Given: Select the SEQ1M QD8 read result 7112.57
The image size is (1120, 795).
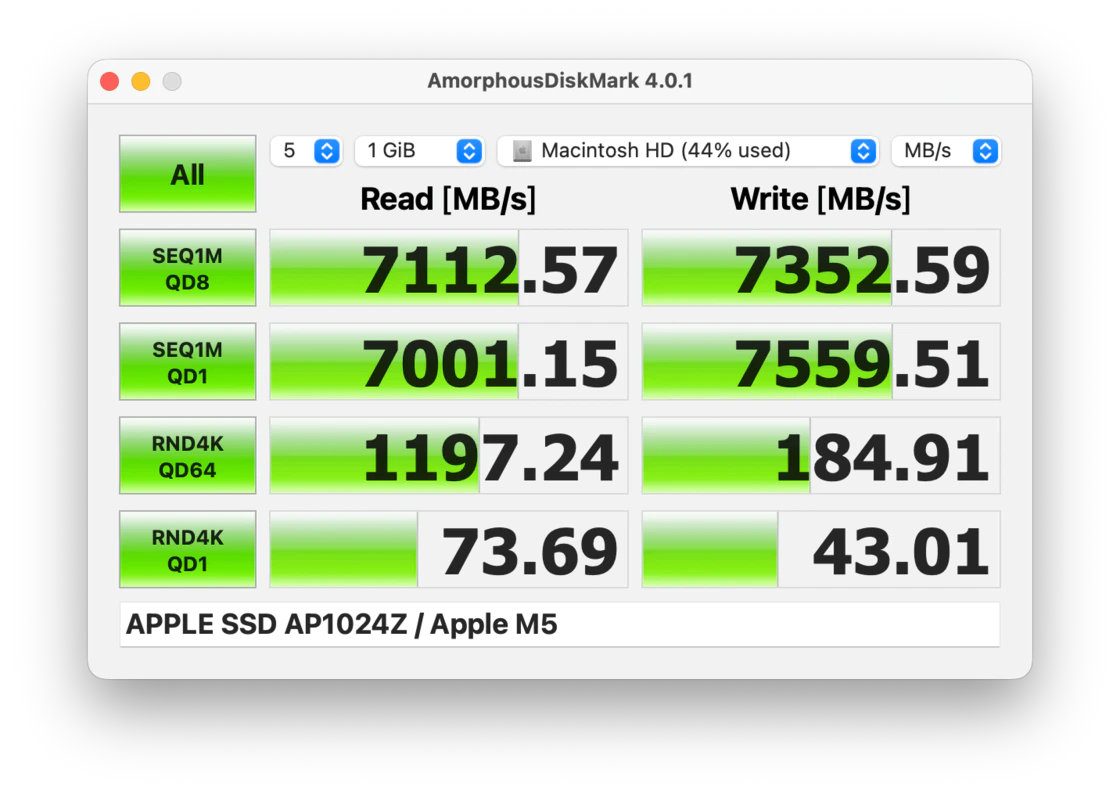Looking at the screenshot, I should pyautogui.click(x=449, y=268).
